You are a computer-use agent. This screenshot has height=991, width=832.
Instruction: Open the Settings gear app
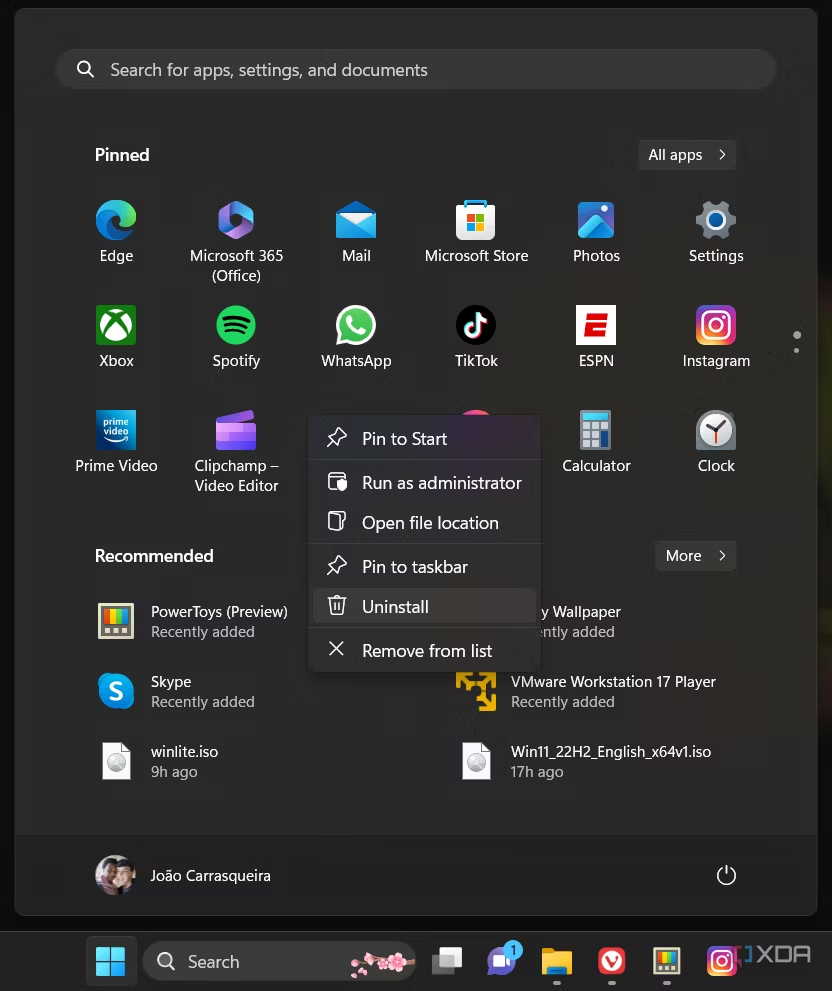click(716, 232)
